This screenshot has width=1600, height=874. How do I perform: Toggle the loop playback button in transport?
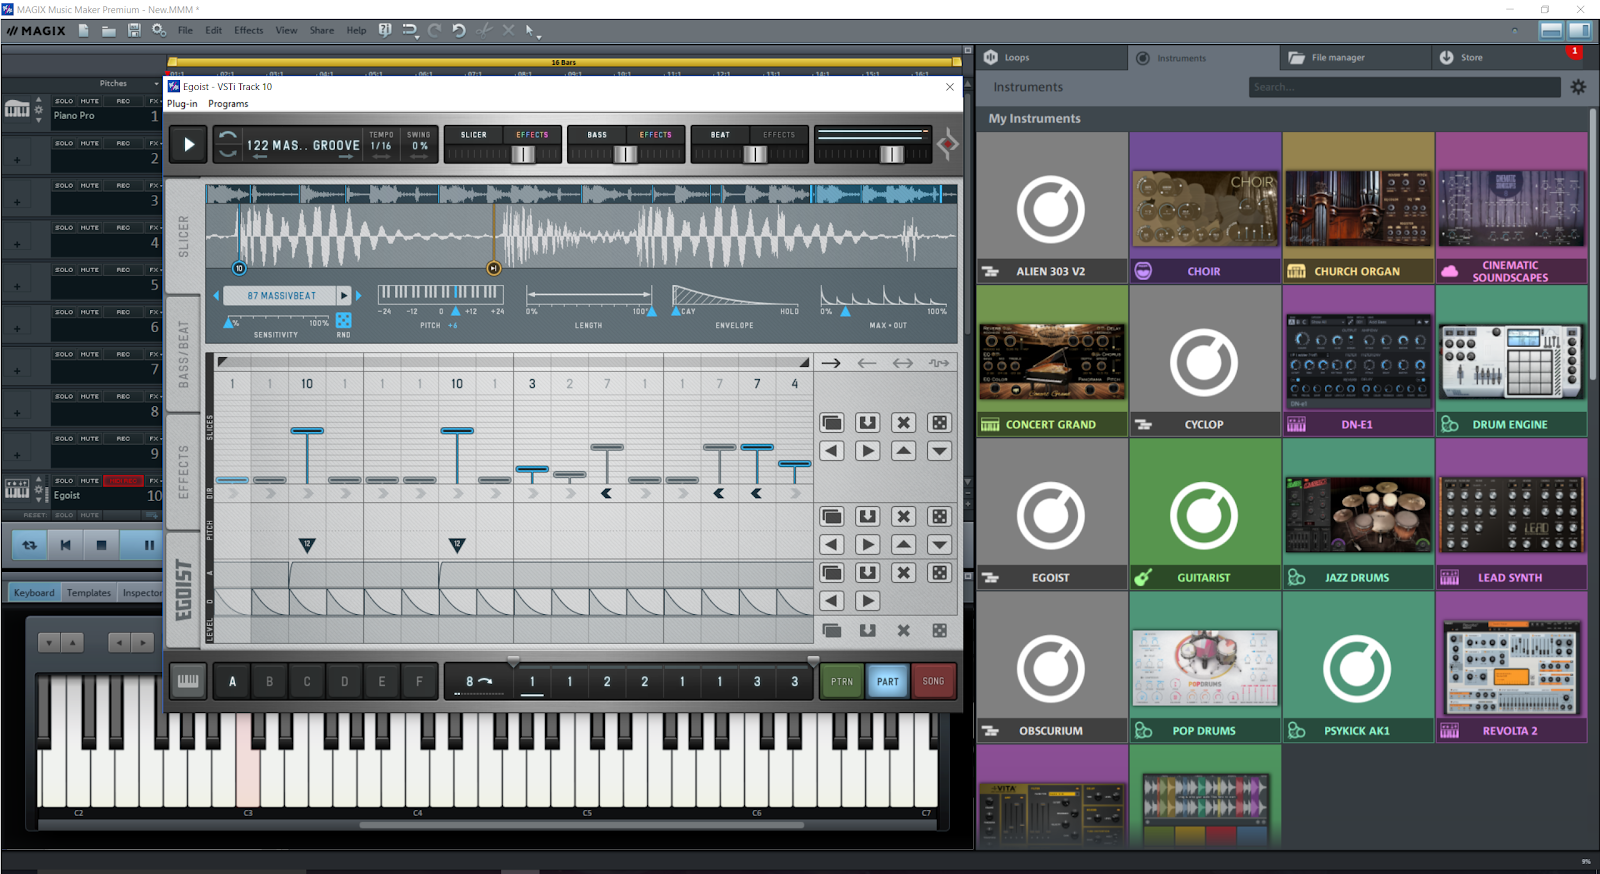[x=30, y=545]
